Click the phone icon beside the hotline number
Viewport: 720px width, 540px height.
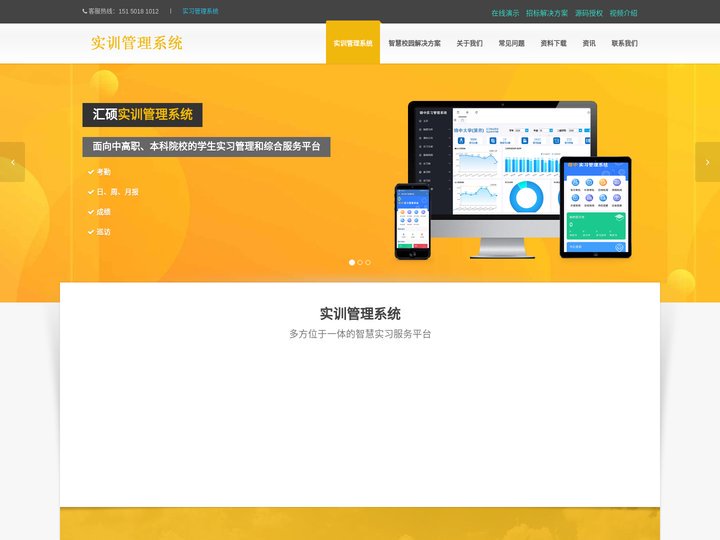(84, 11)
